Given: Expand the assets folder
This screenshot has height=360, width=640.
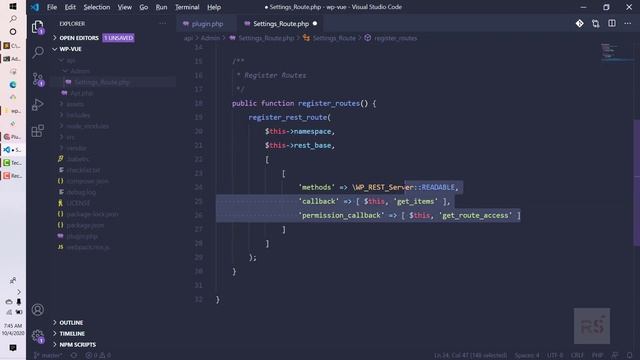Looking at the screenshot, I should (75, 104).
